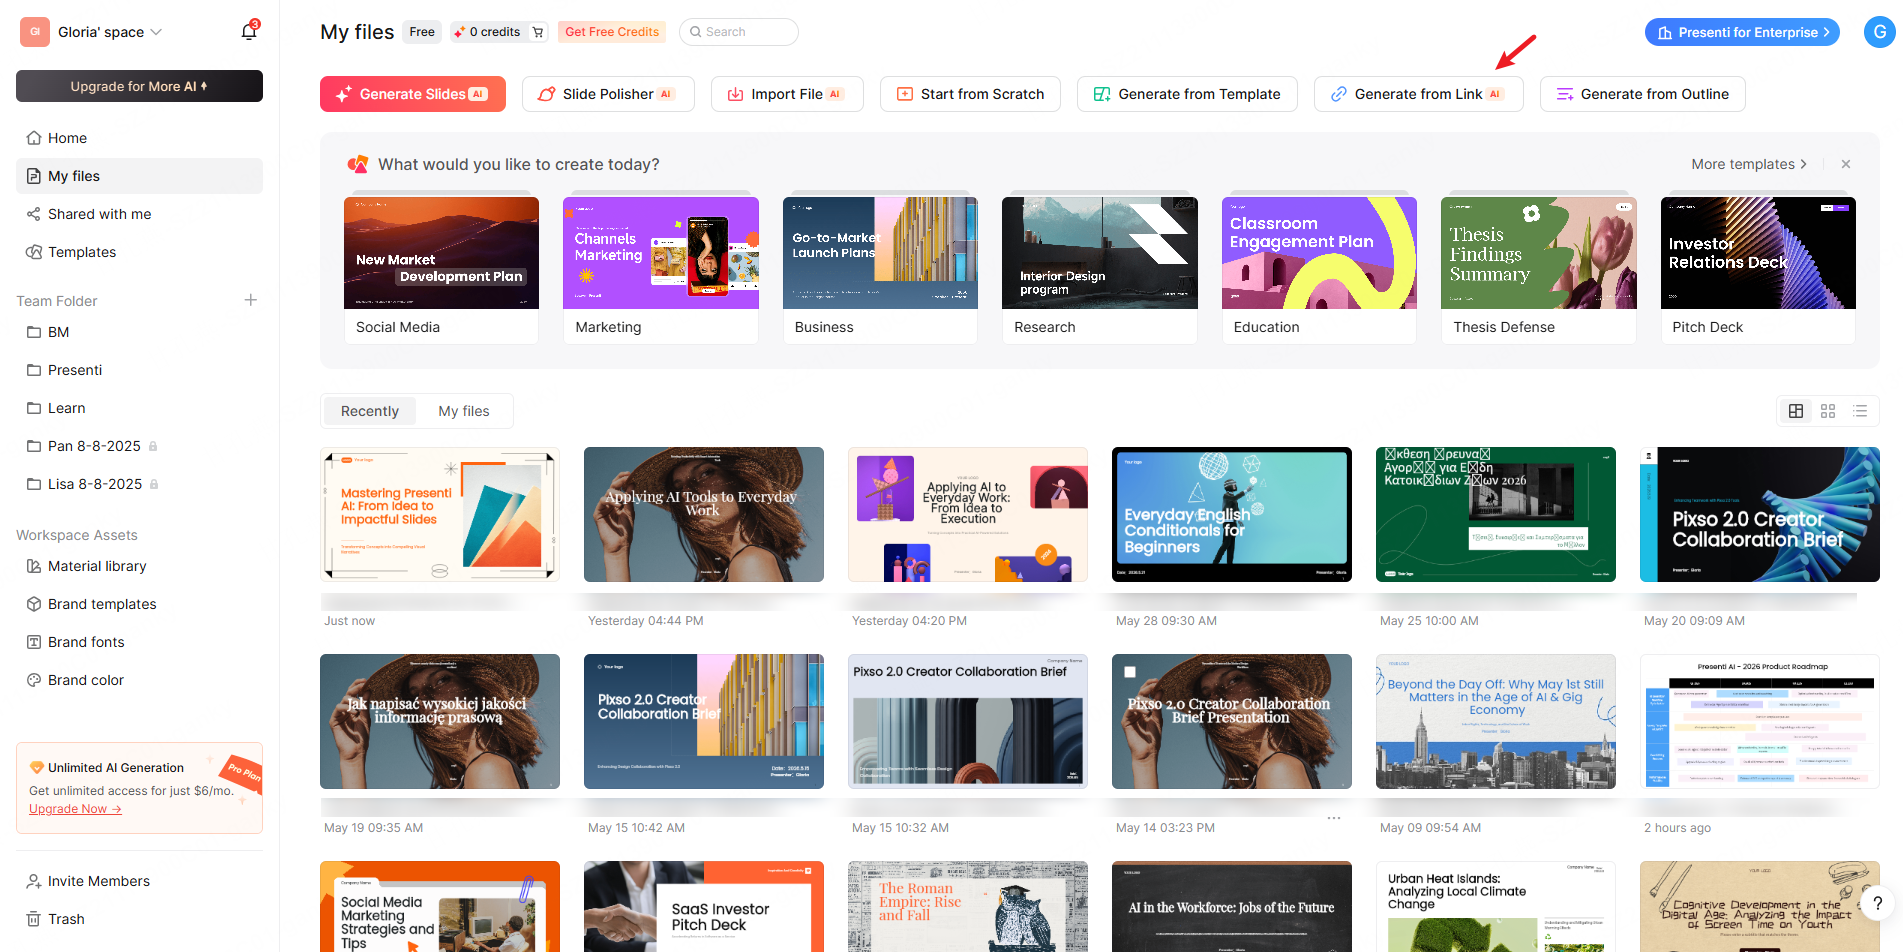Choose the Education template category
Viewport: 1903px width, 952px height.
tap(1319, 270)
